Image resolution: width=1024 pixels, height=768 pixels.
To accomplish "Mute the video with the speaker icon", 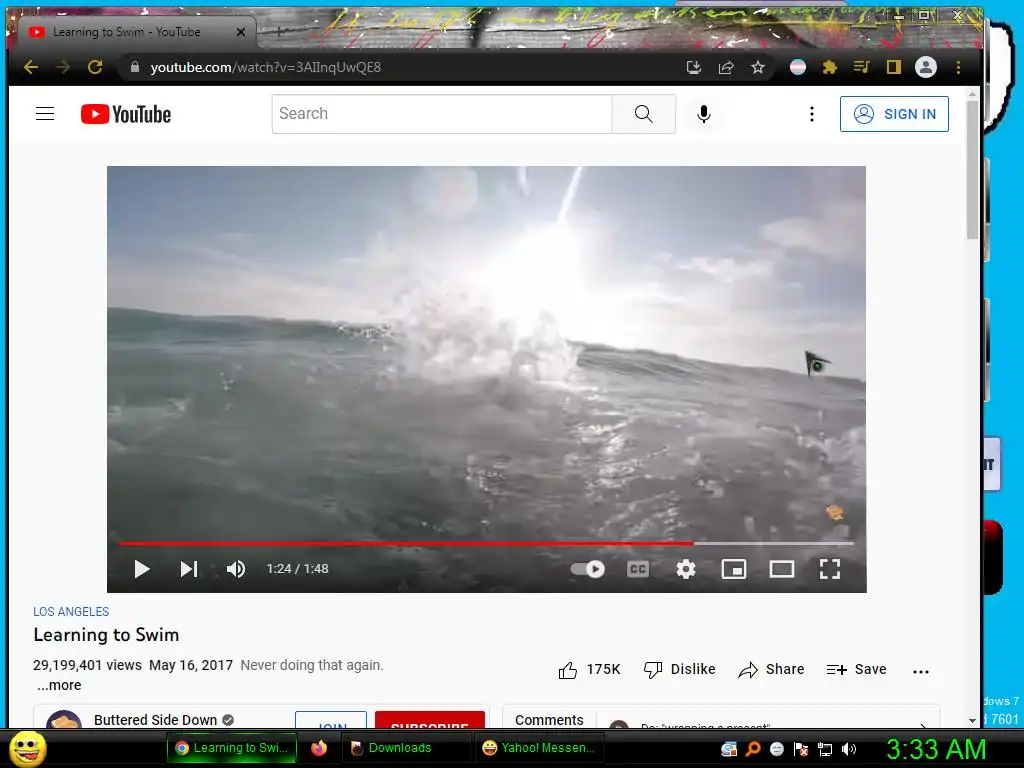I will [x=236, y=569].
